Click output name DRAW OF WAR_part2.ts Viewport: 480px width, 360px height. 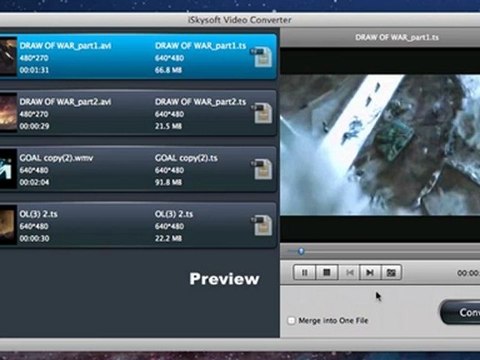tap(201, 102)
